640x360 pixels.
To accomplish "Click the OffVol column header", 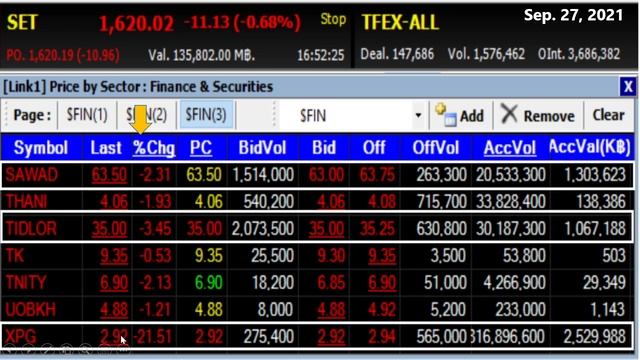I will pyautogui.click(x=436, y=148).
